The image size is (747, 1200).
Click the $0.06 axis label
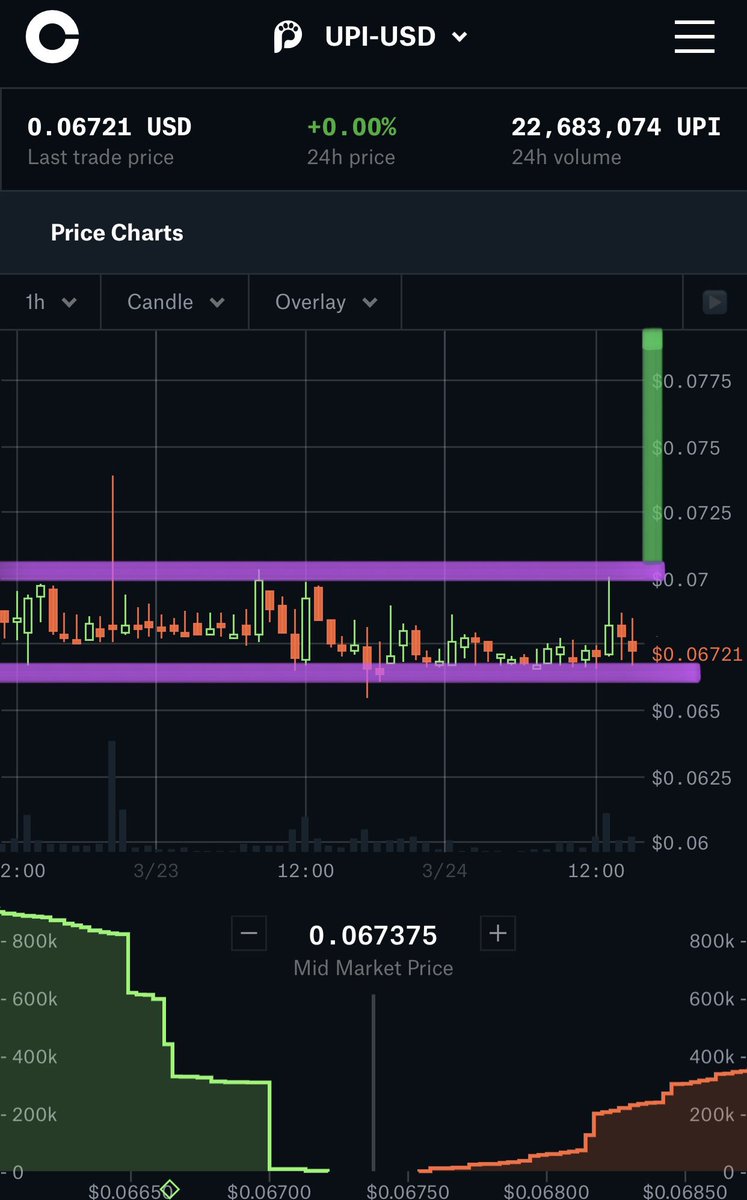(x=680, y=843)
